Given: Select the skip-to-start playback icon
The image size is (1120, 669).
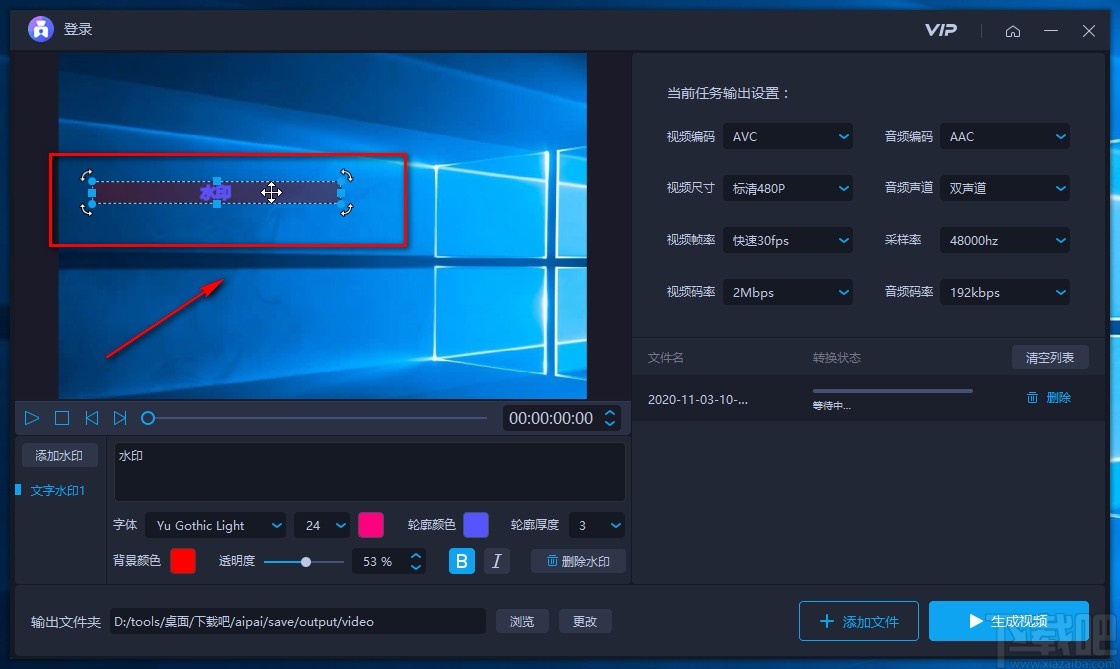Looking at the screenshot, I should 91,418.
